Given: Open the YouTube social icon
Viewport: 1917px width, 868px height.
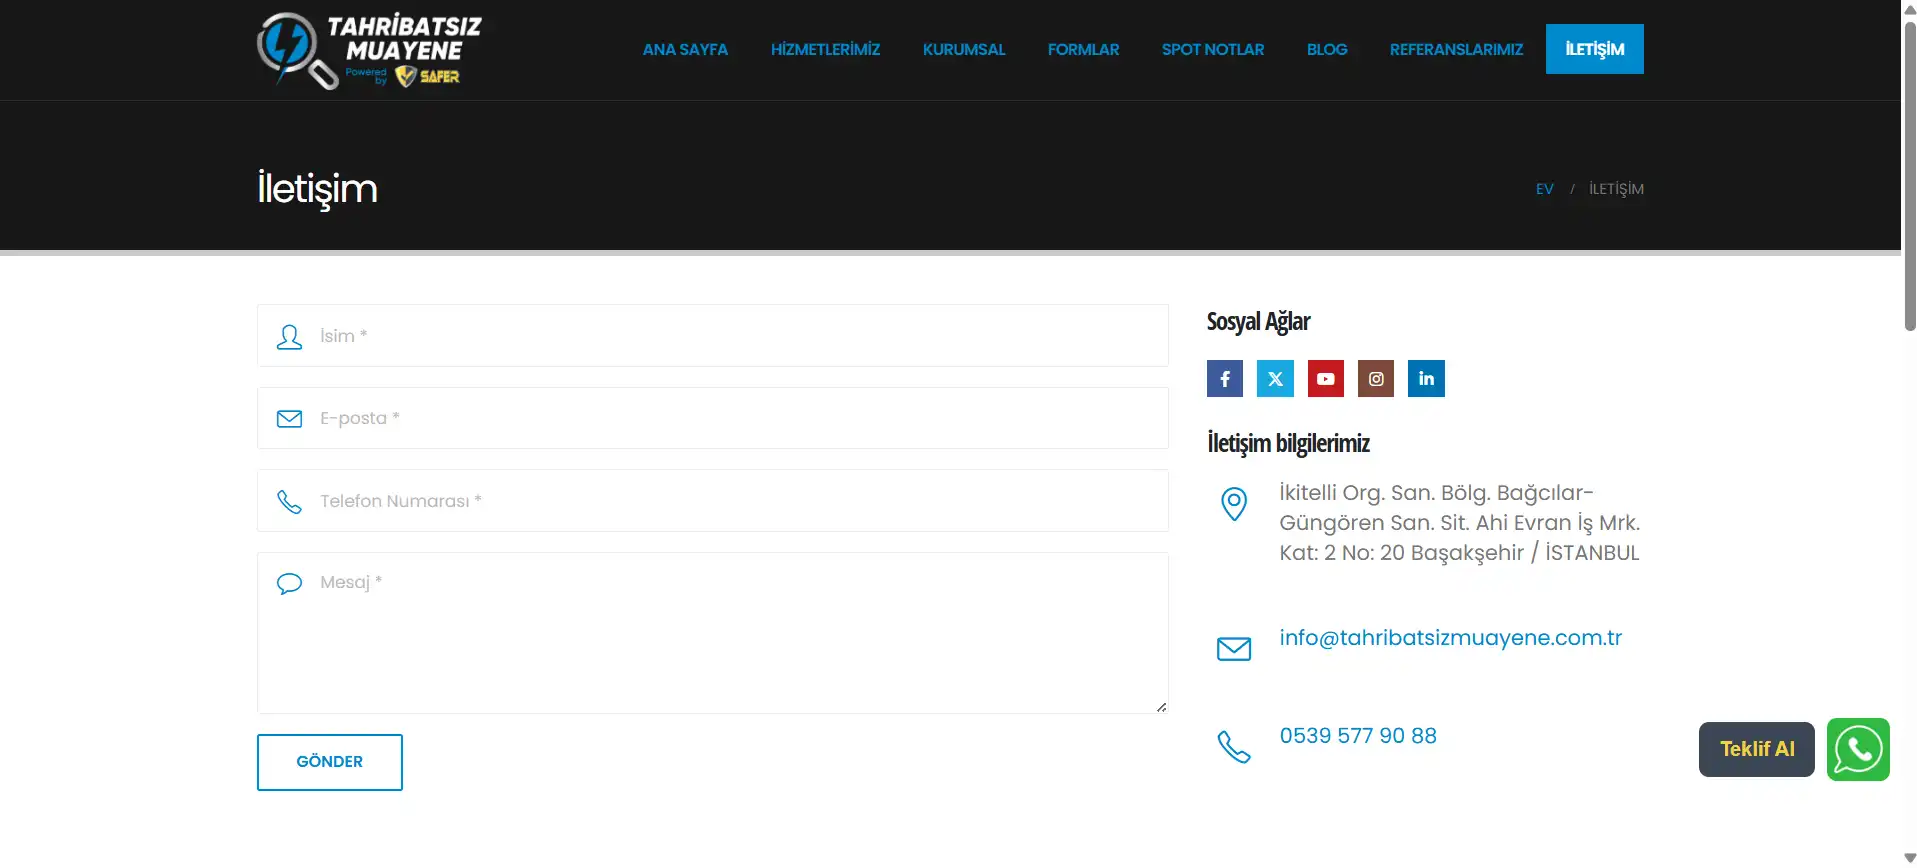Looking at the screenshot, I should point(1326,379).
